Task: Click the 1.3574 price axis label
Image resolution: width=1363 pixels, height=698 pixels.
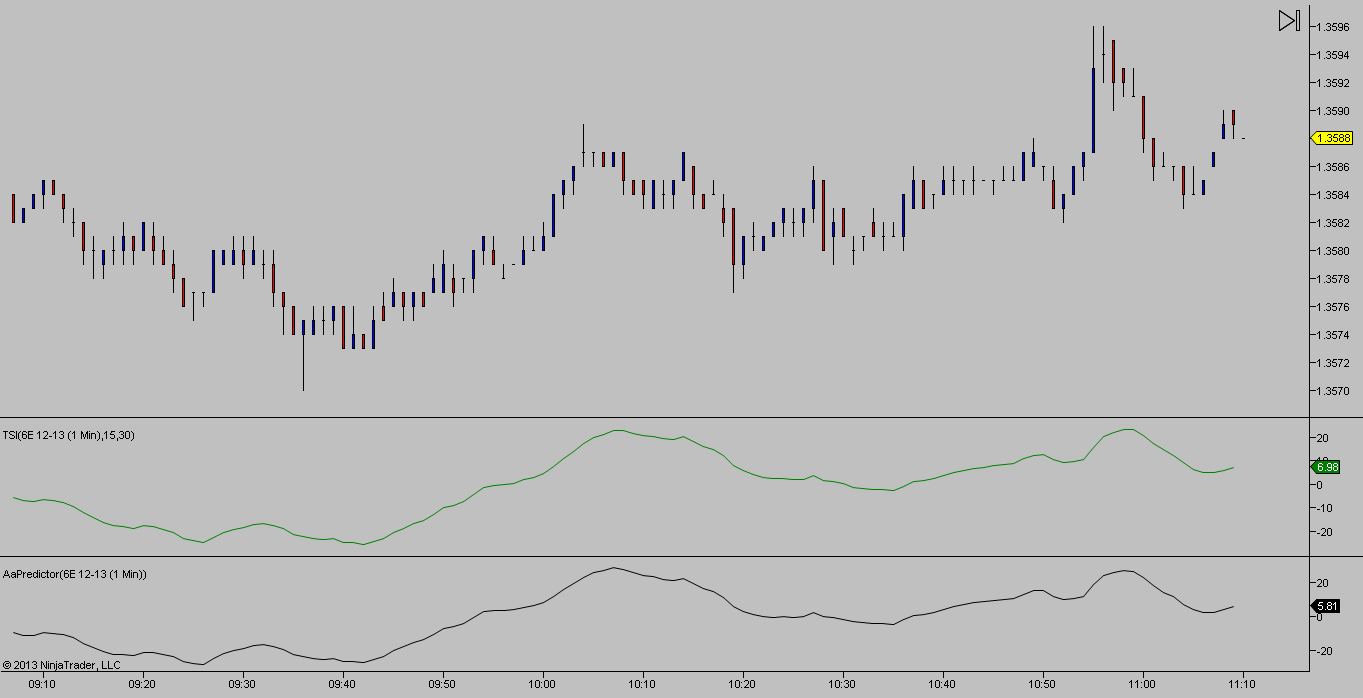Action: (1335, 335)
